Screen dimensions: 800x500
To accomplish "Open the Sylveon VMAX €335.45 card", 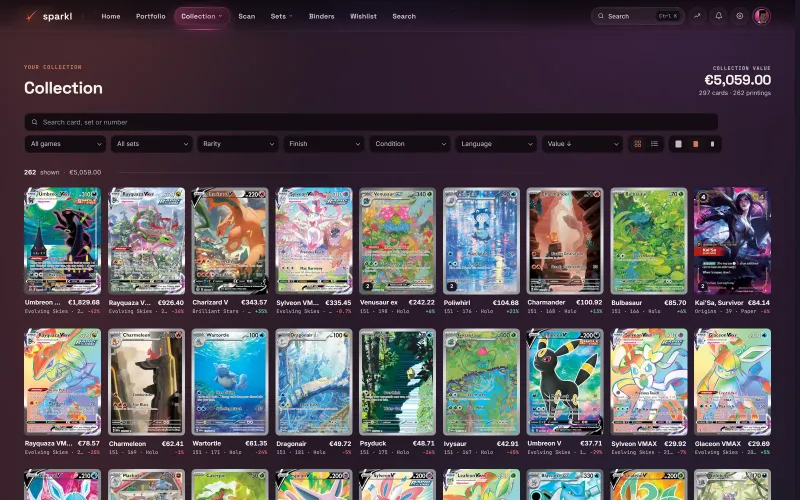I will [x=314, y=241].
